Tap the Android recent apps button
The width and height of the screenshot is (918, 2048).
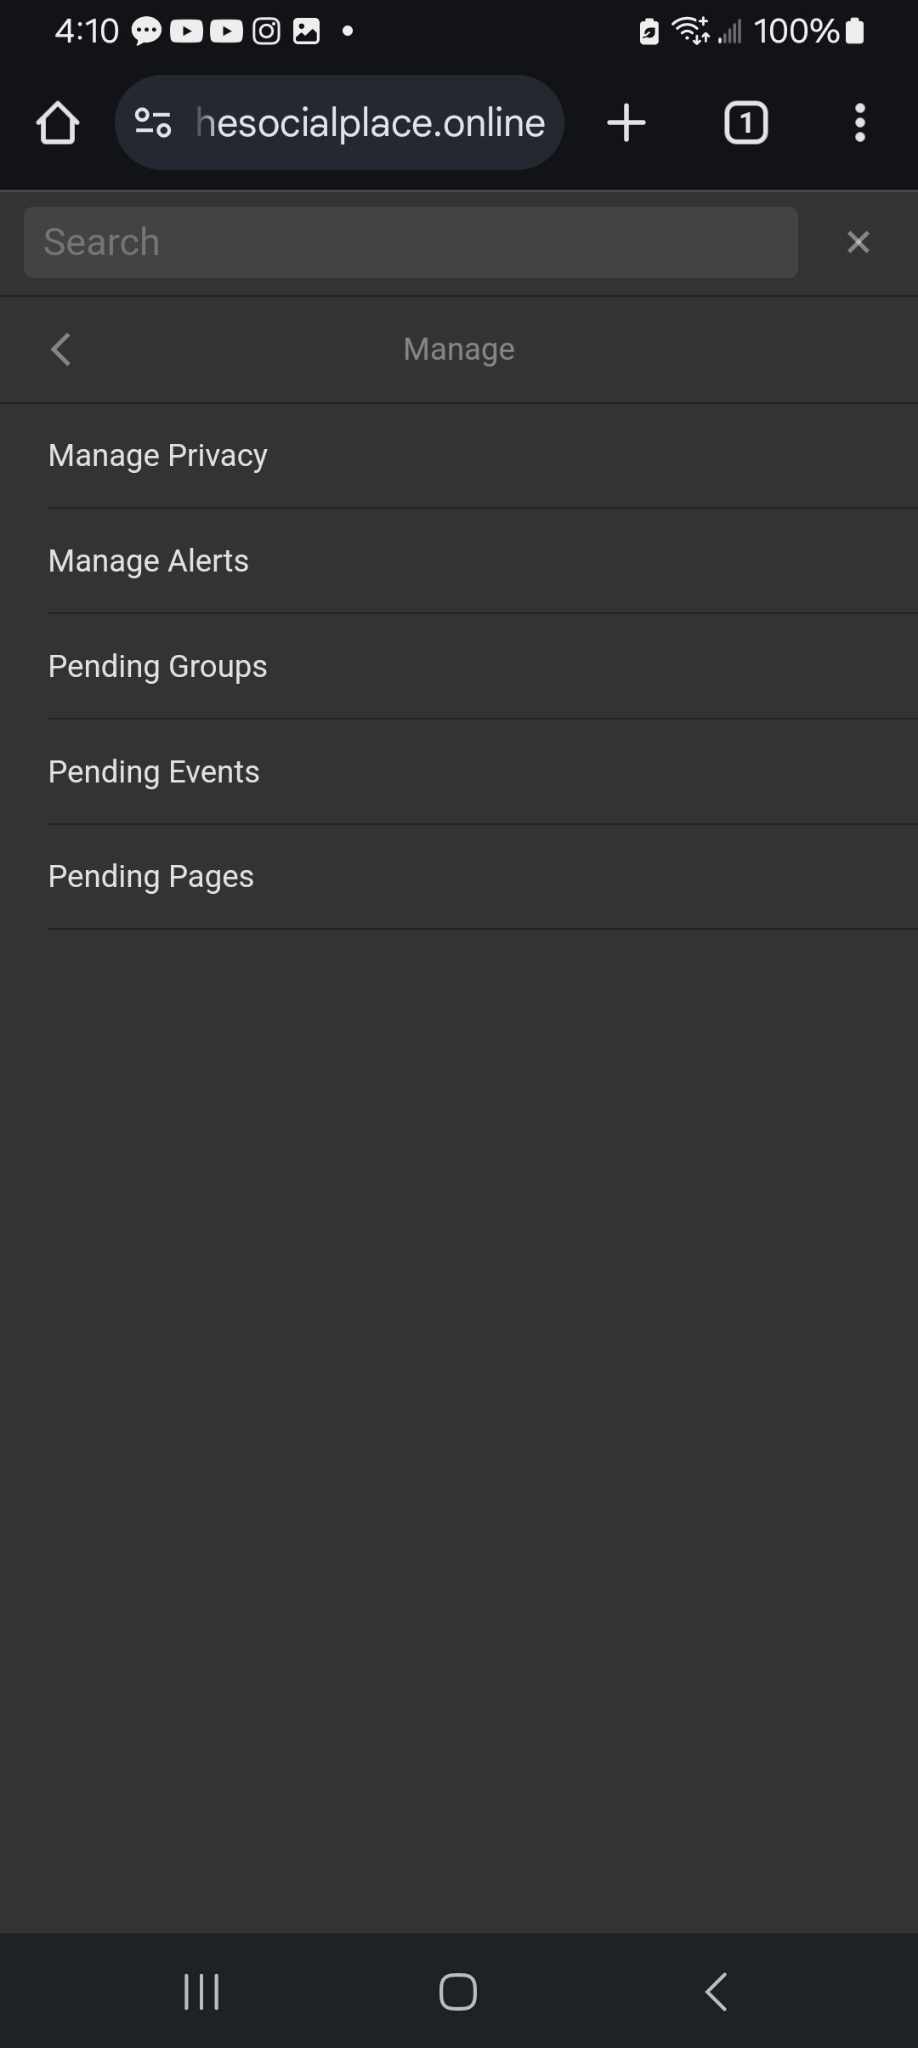[201, 1991]
